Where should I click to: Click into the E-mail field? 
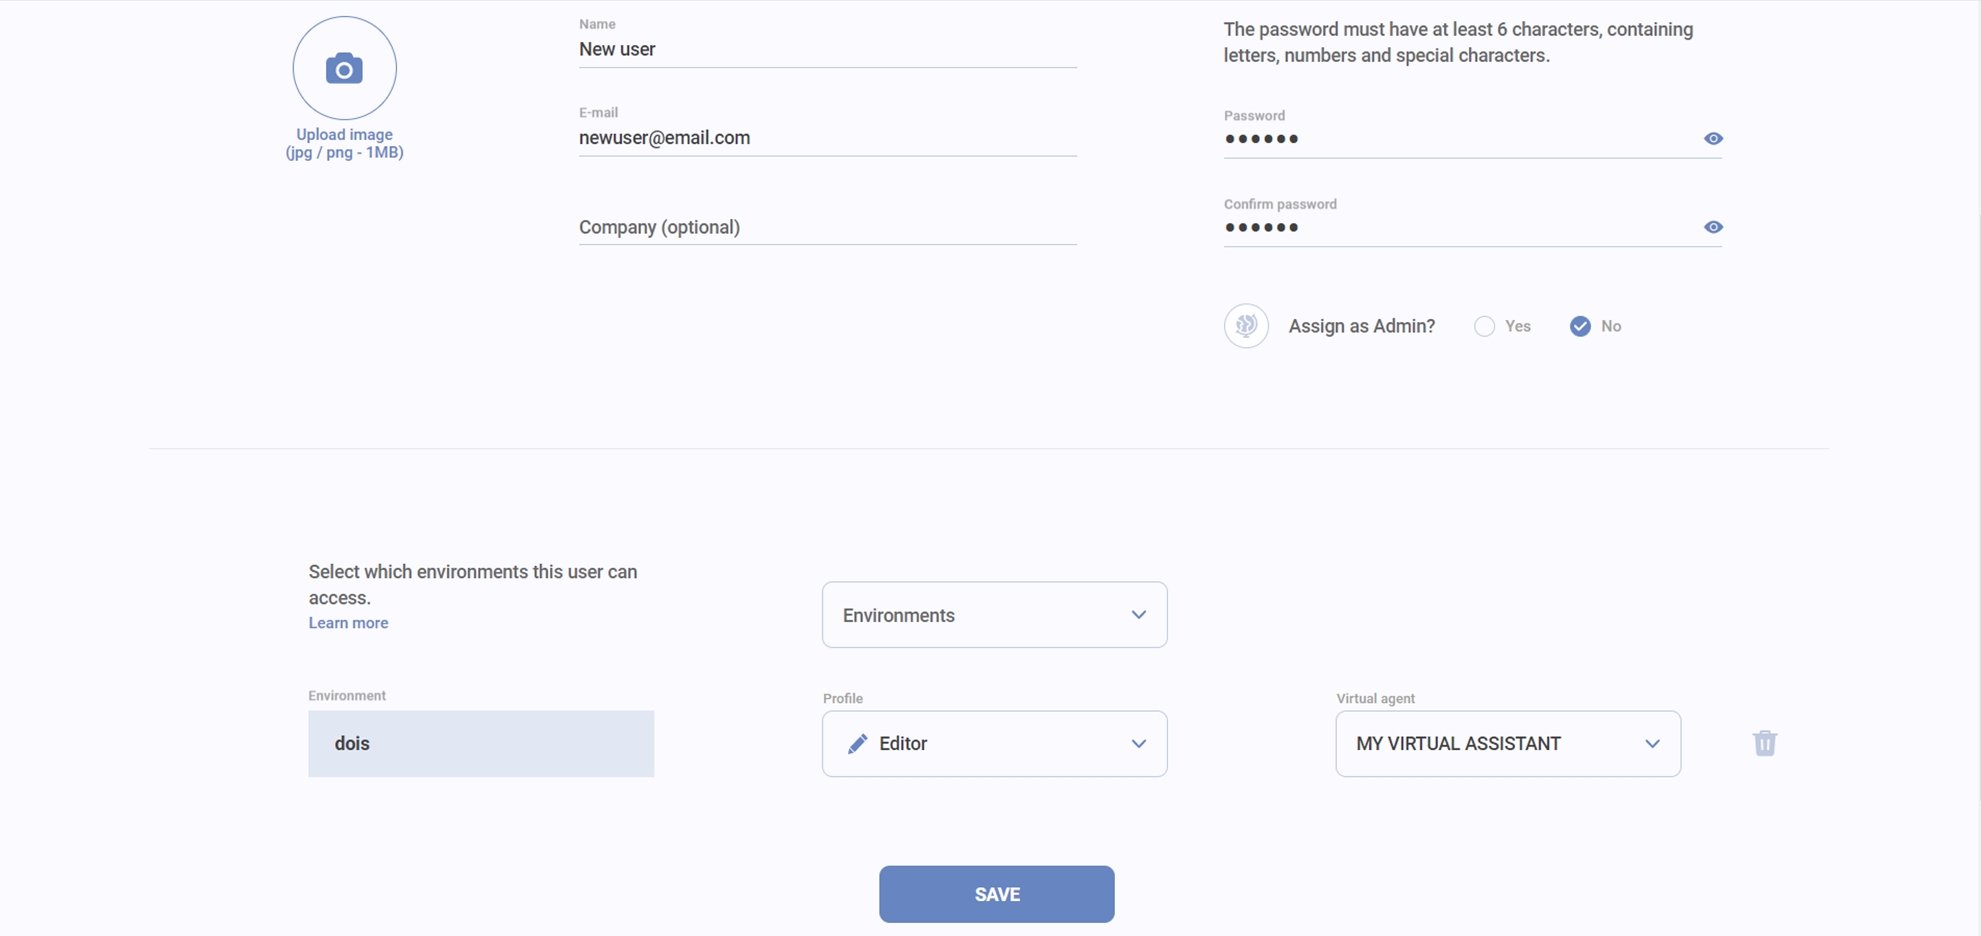pos(827,138)
